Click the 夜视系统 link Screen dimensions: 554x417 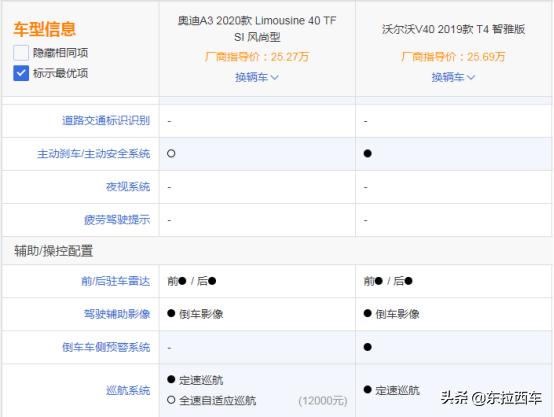pyautogui.click(x=128, y=187)
